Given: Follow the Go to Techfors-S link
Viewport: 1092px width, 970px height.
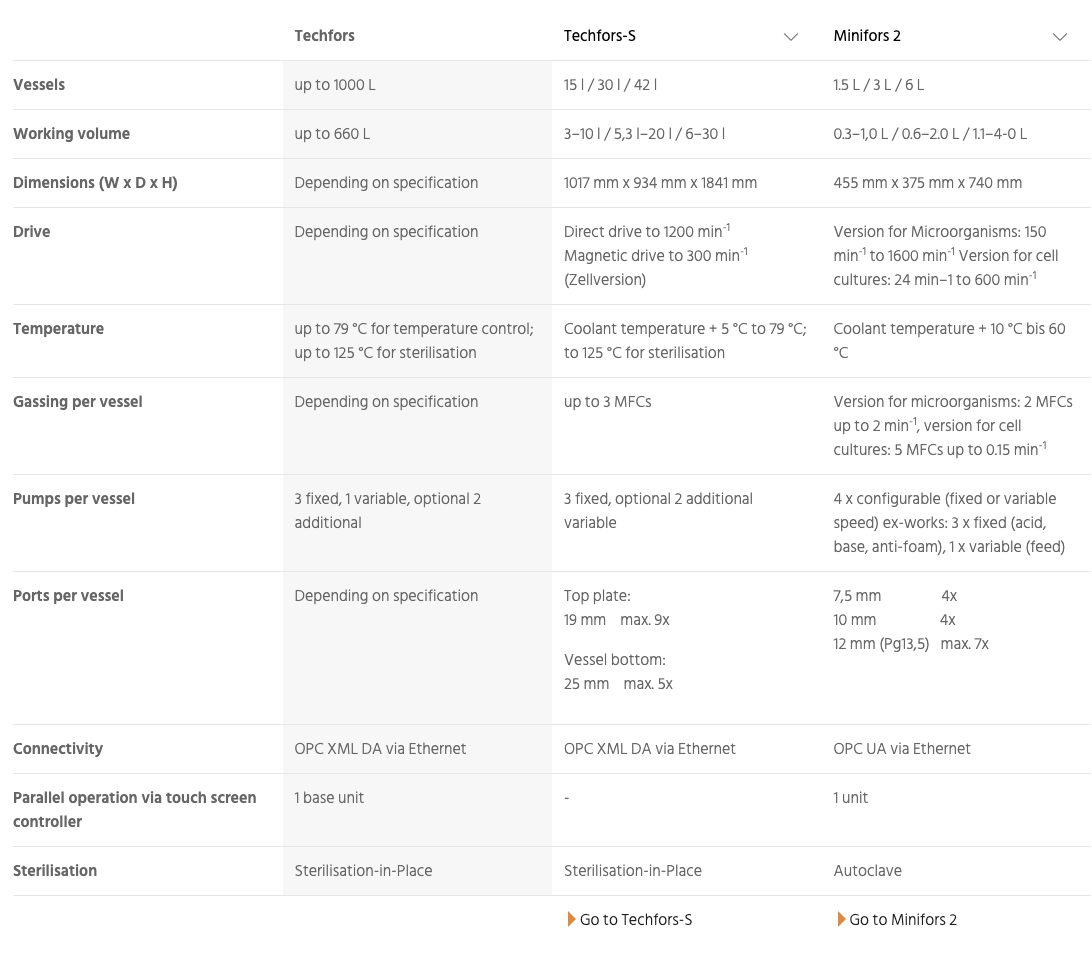Looking at the screenshot, I should tap(636, 919).
